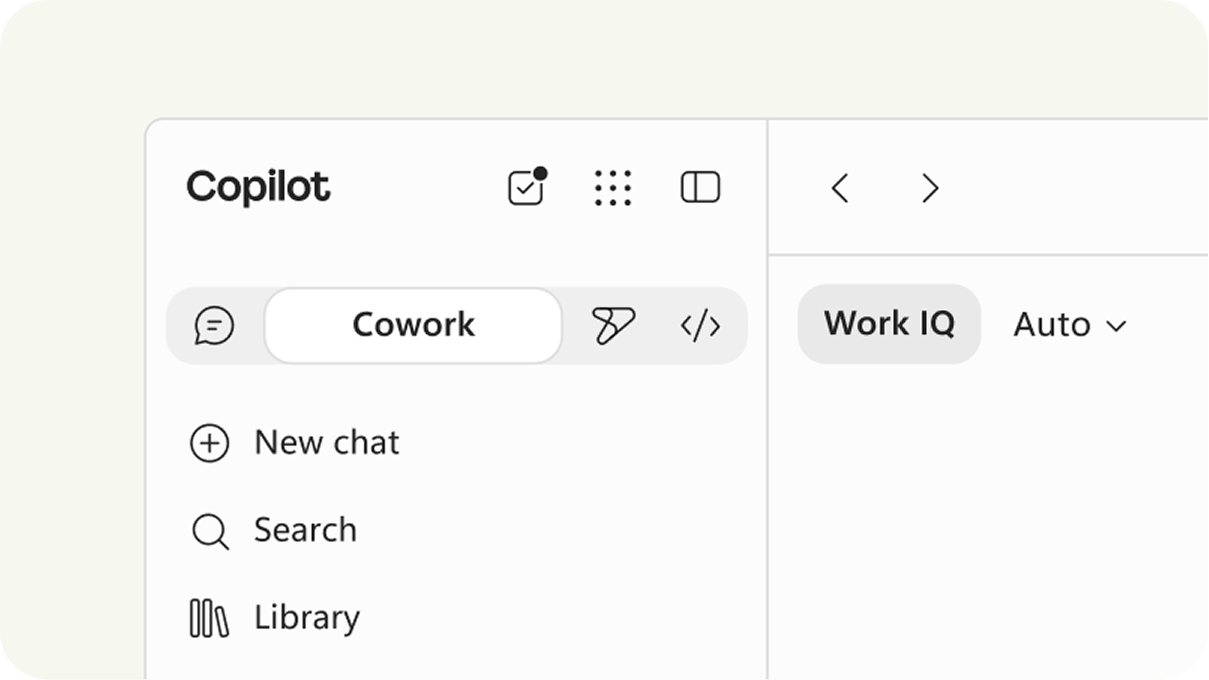Go forward with the right arrow
This screenshot has height=680, width=1209.
(930, 188)
